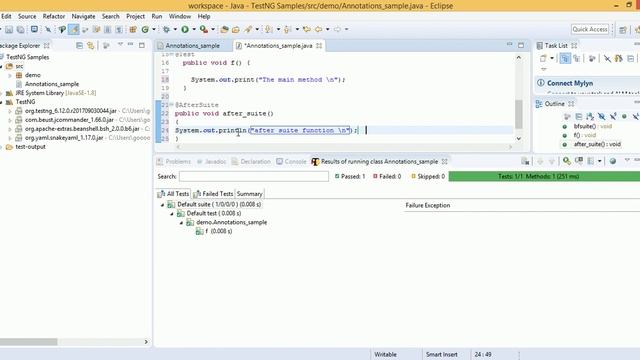Expand the demo package node
This screenshot has width=640, height=360.
(x=10, y=75)
